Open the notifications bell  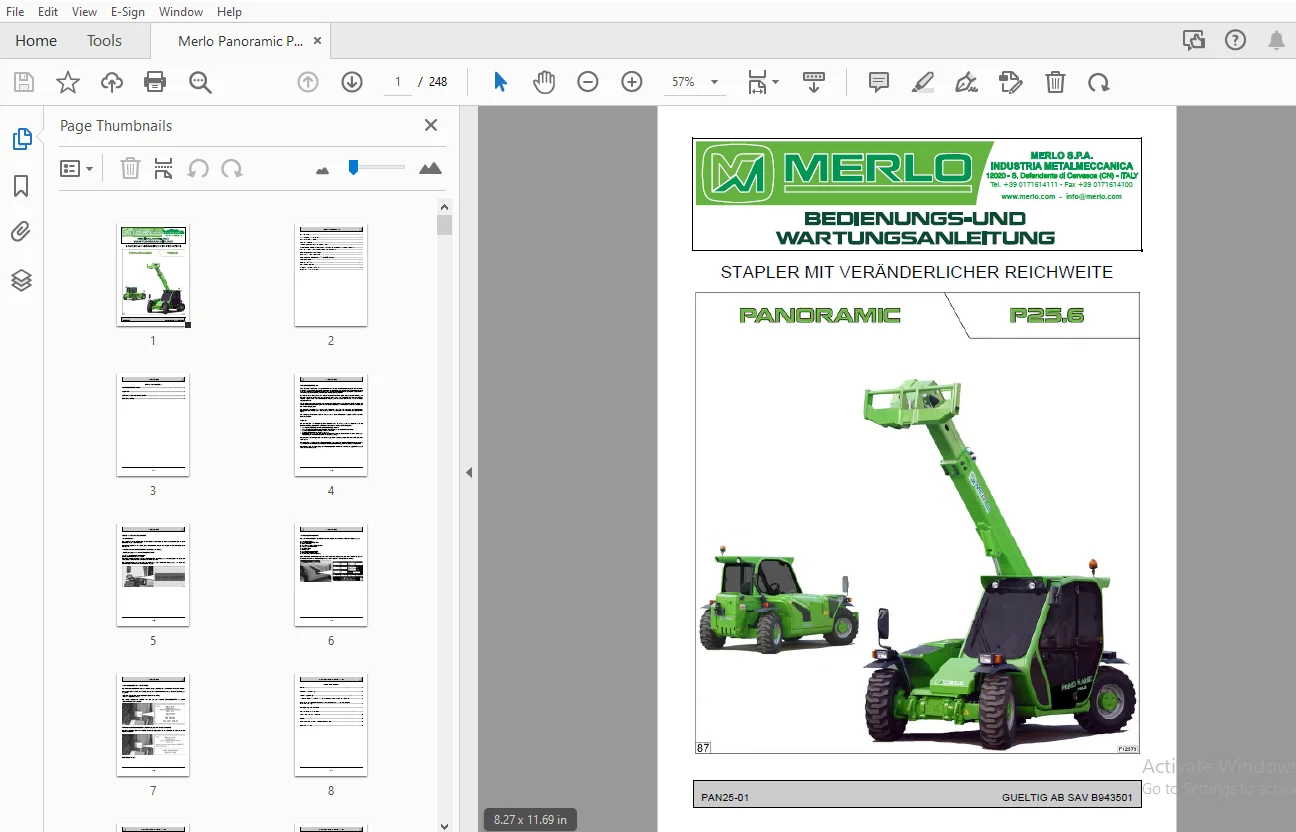tap(1276, 41)
